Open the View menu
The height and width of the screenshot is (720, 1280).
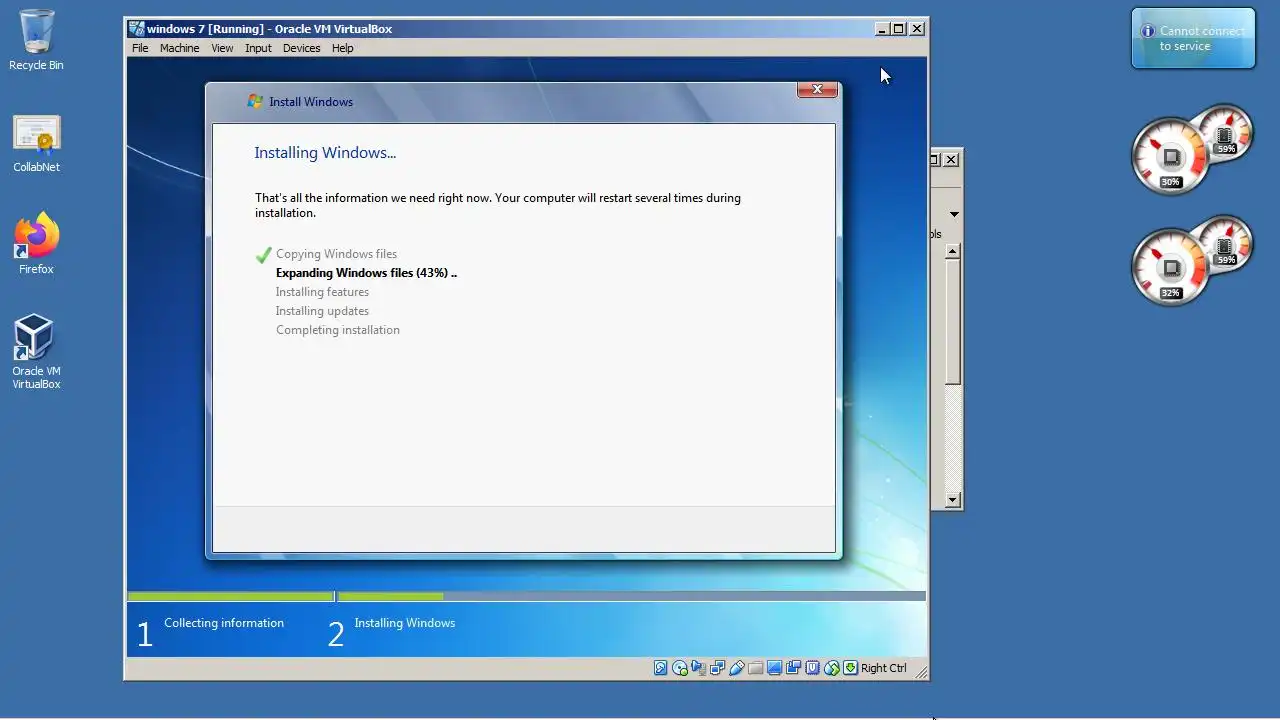tap(222, 48)
